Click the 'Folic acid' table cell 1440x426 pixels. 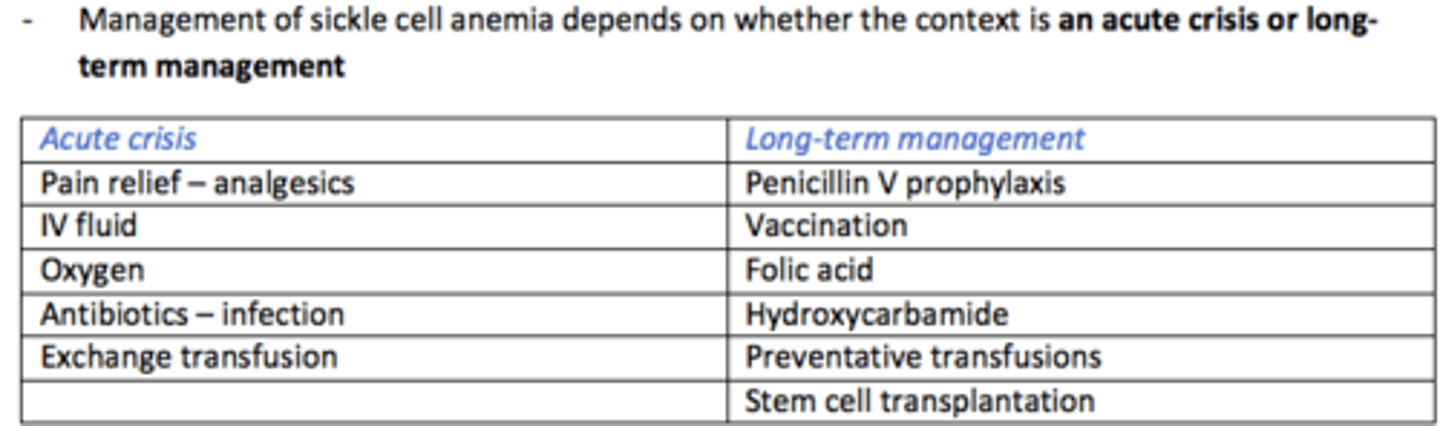[809, 270]
